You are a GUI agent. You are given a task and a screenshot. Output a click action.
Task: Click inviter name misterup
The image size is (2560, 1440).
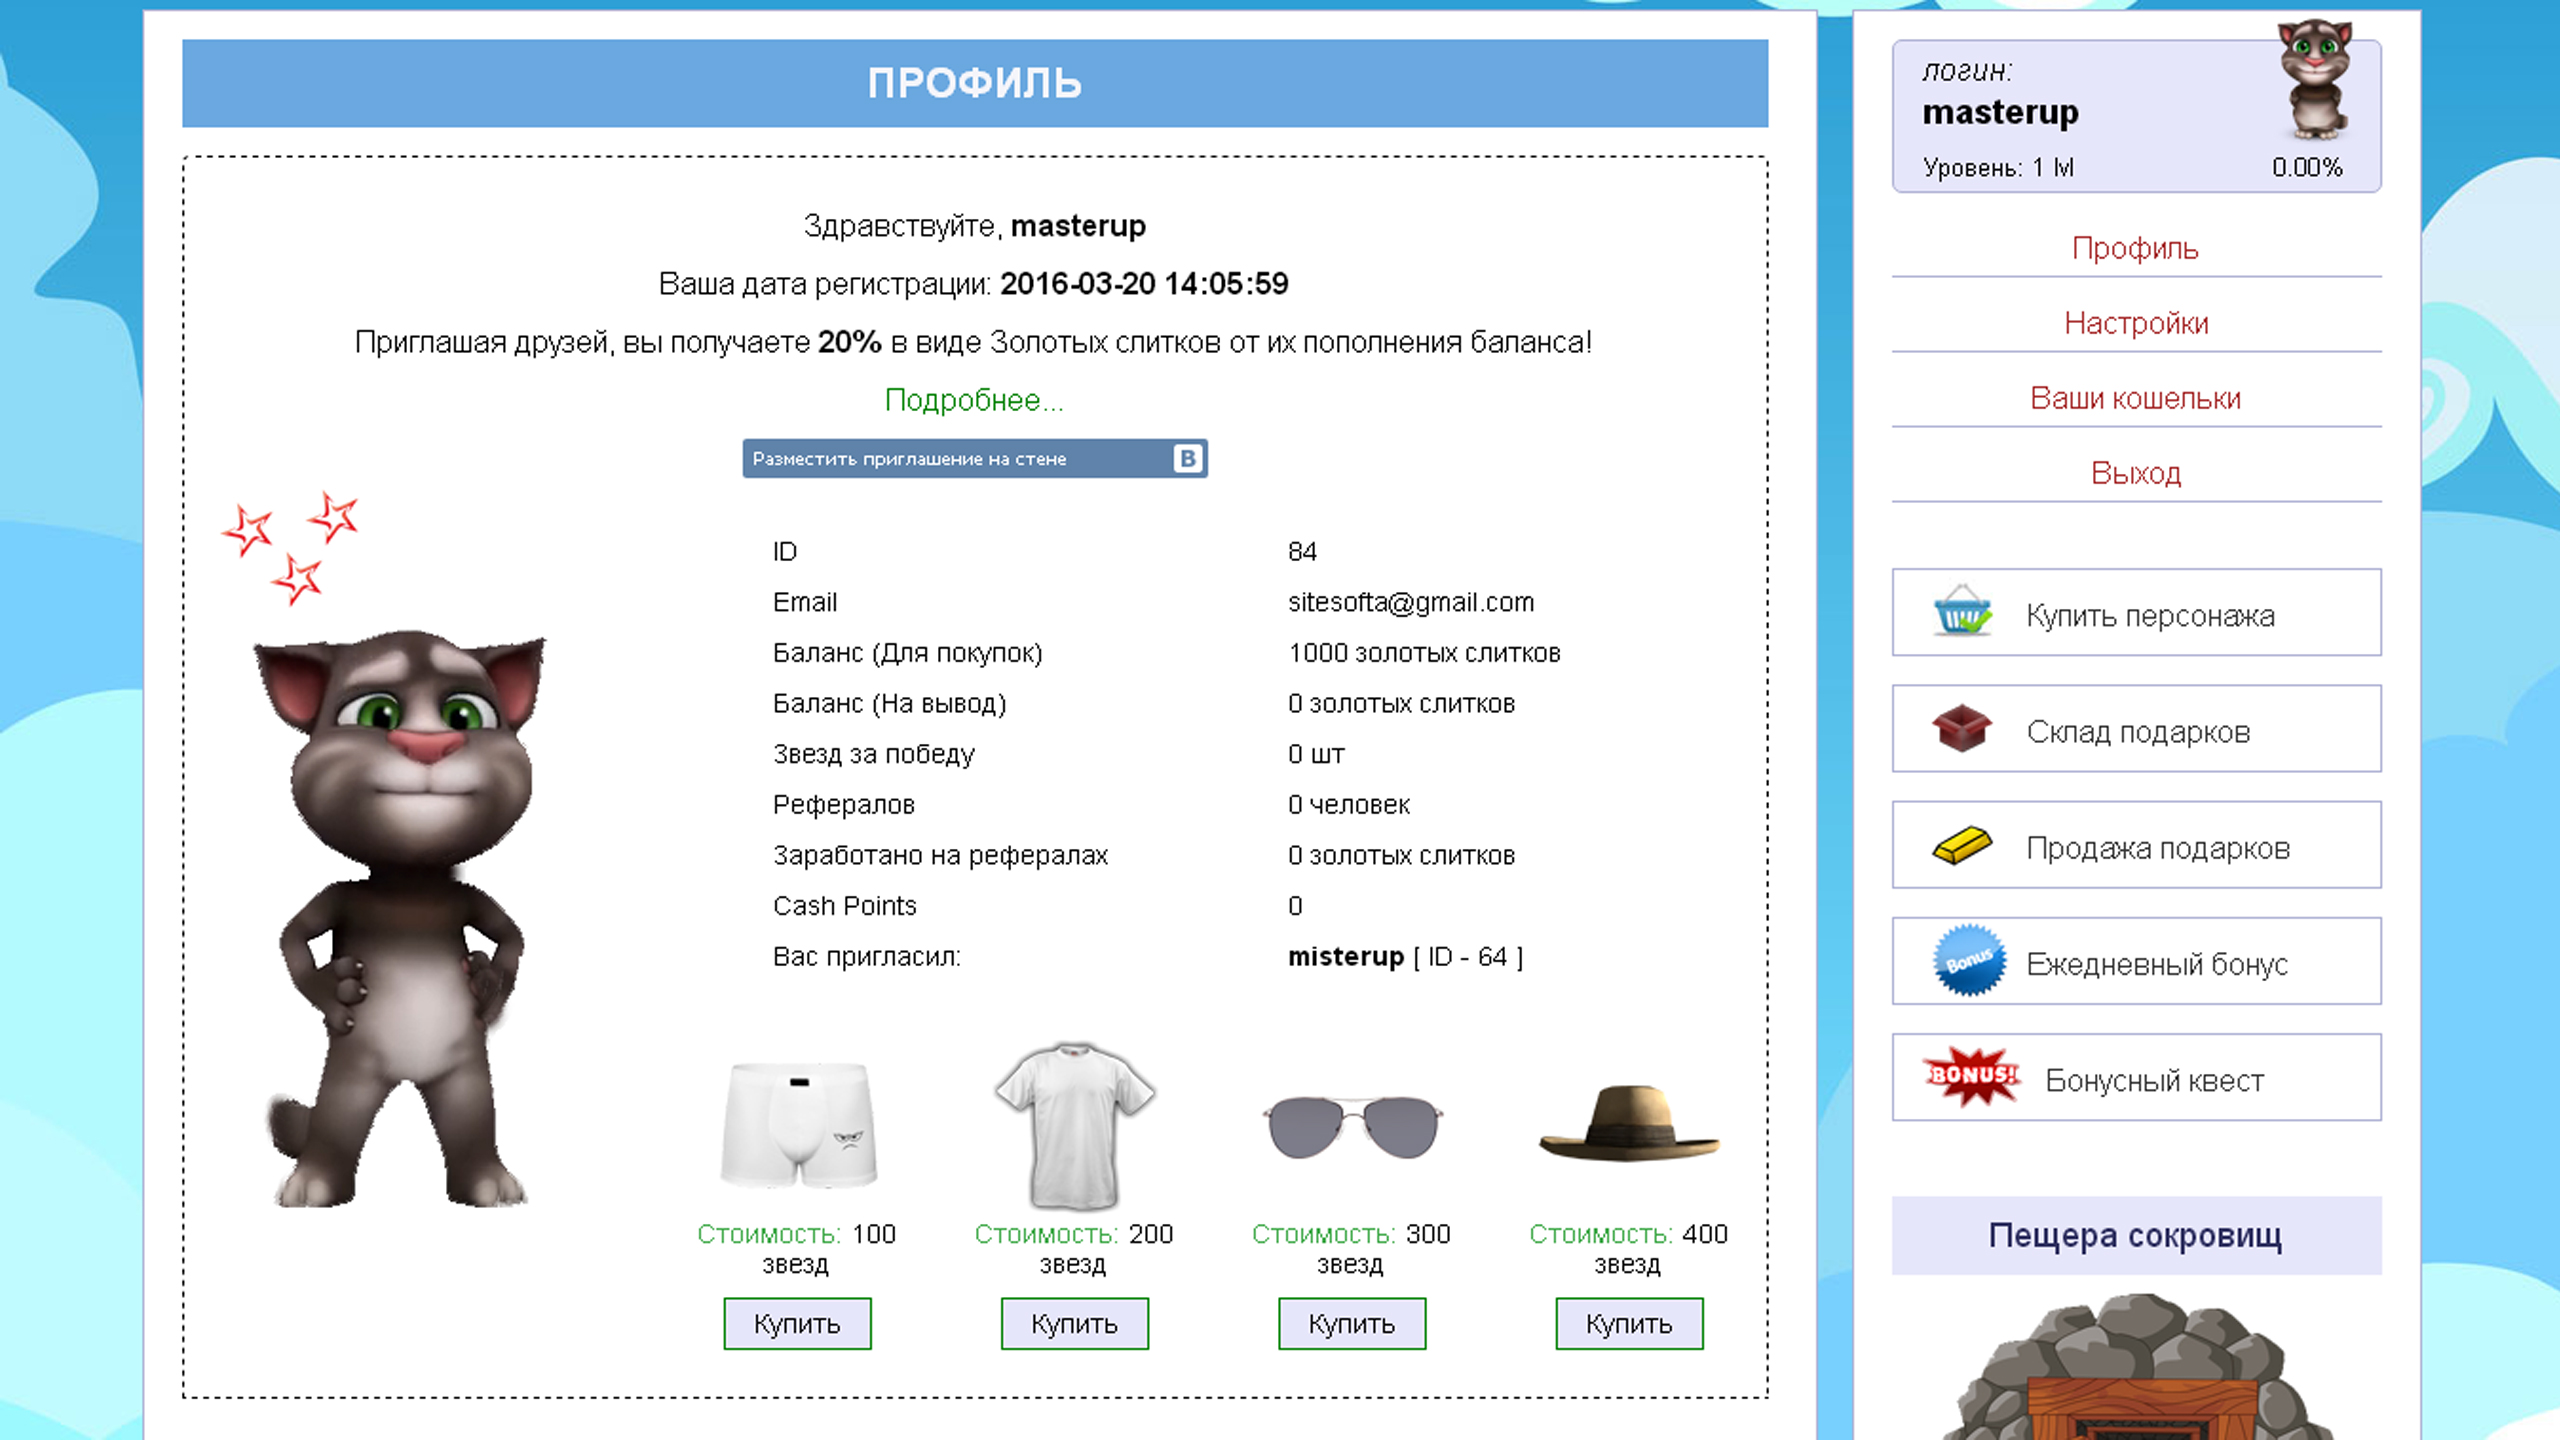click(x=1345, y=957)
